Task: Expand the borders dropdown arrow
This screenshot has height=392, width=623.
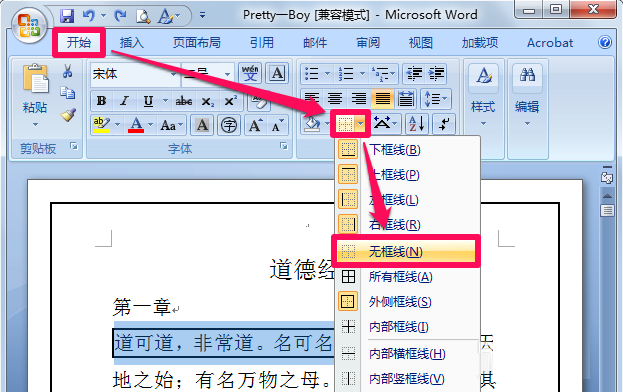Action: click(360, 124)
